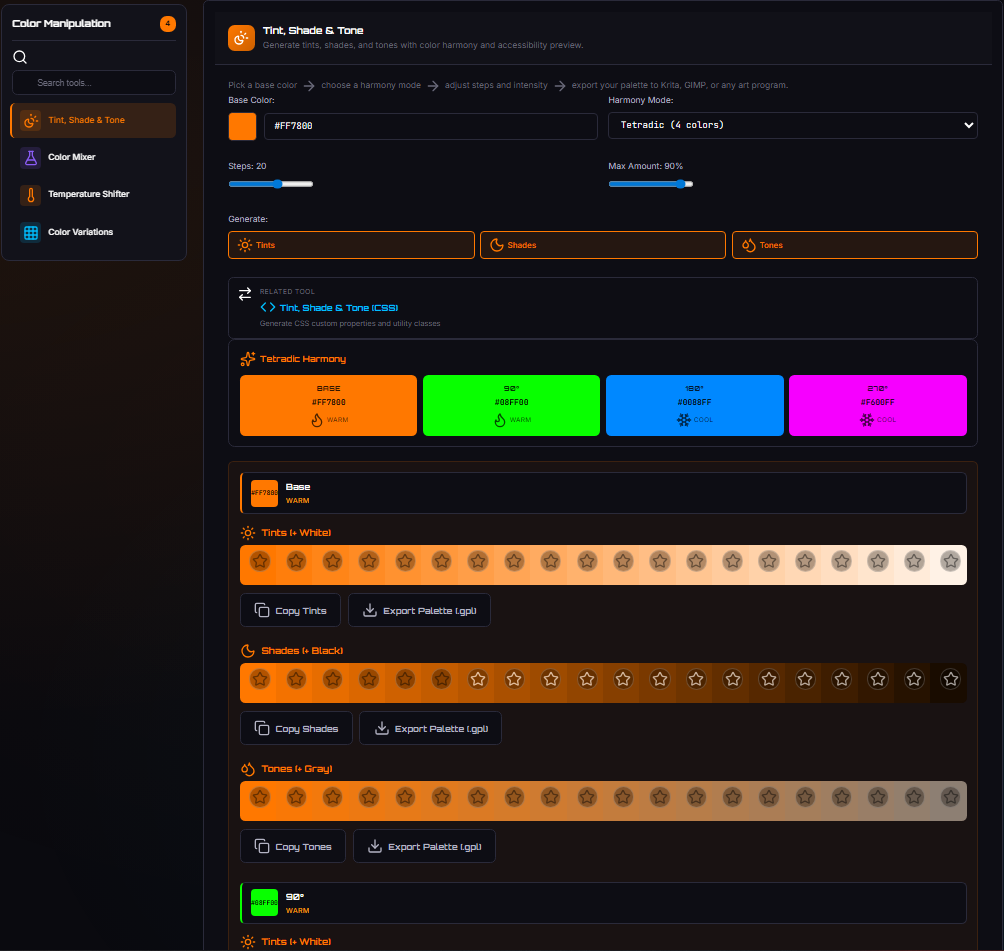Open the Harmony Mode dropdown

pyautogui.click(x=792, y=125)
